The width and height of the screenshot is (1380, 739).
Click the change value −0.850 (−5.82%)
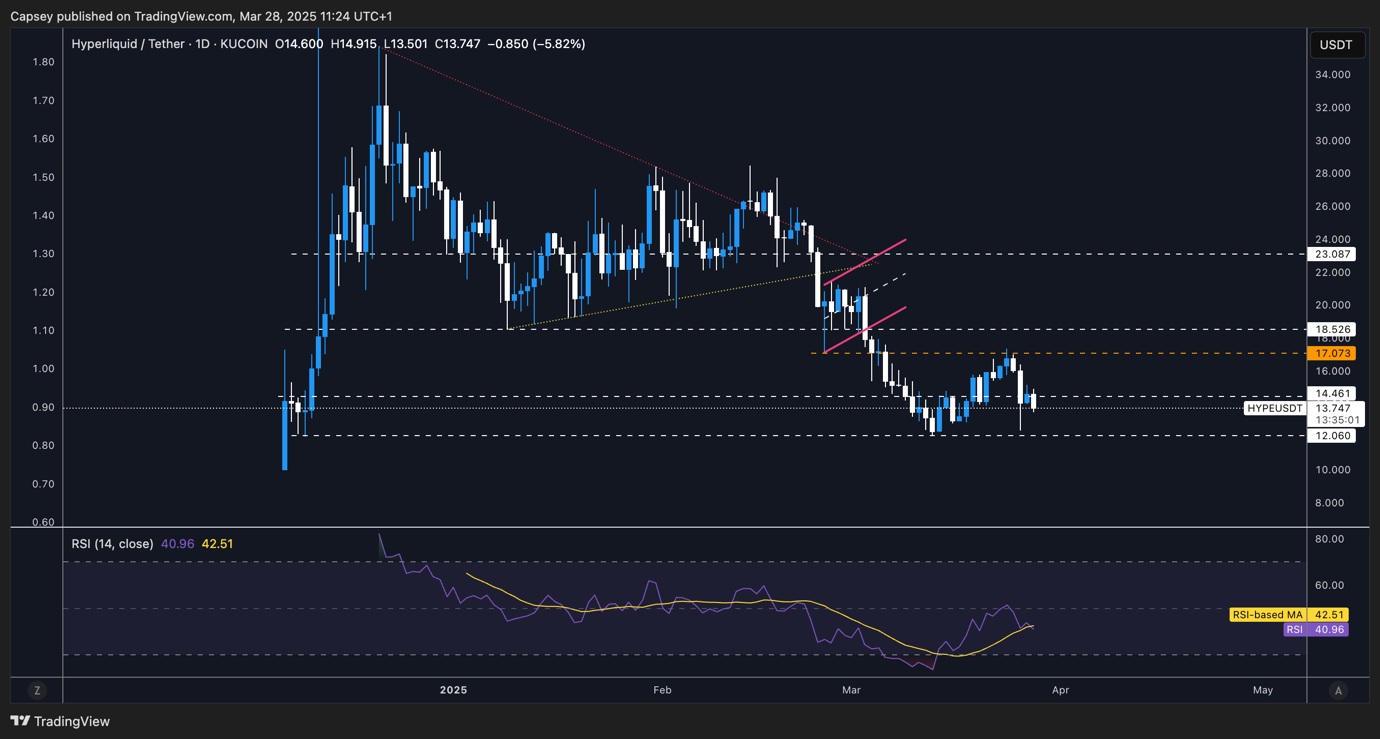(536, 44)
